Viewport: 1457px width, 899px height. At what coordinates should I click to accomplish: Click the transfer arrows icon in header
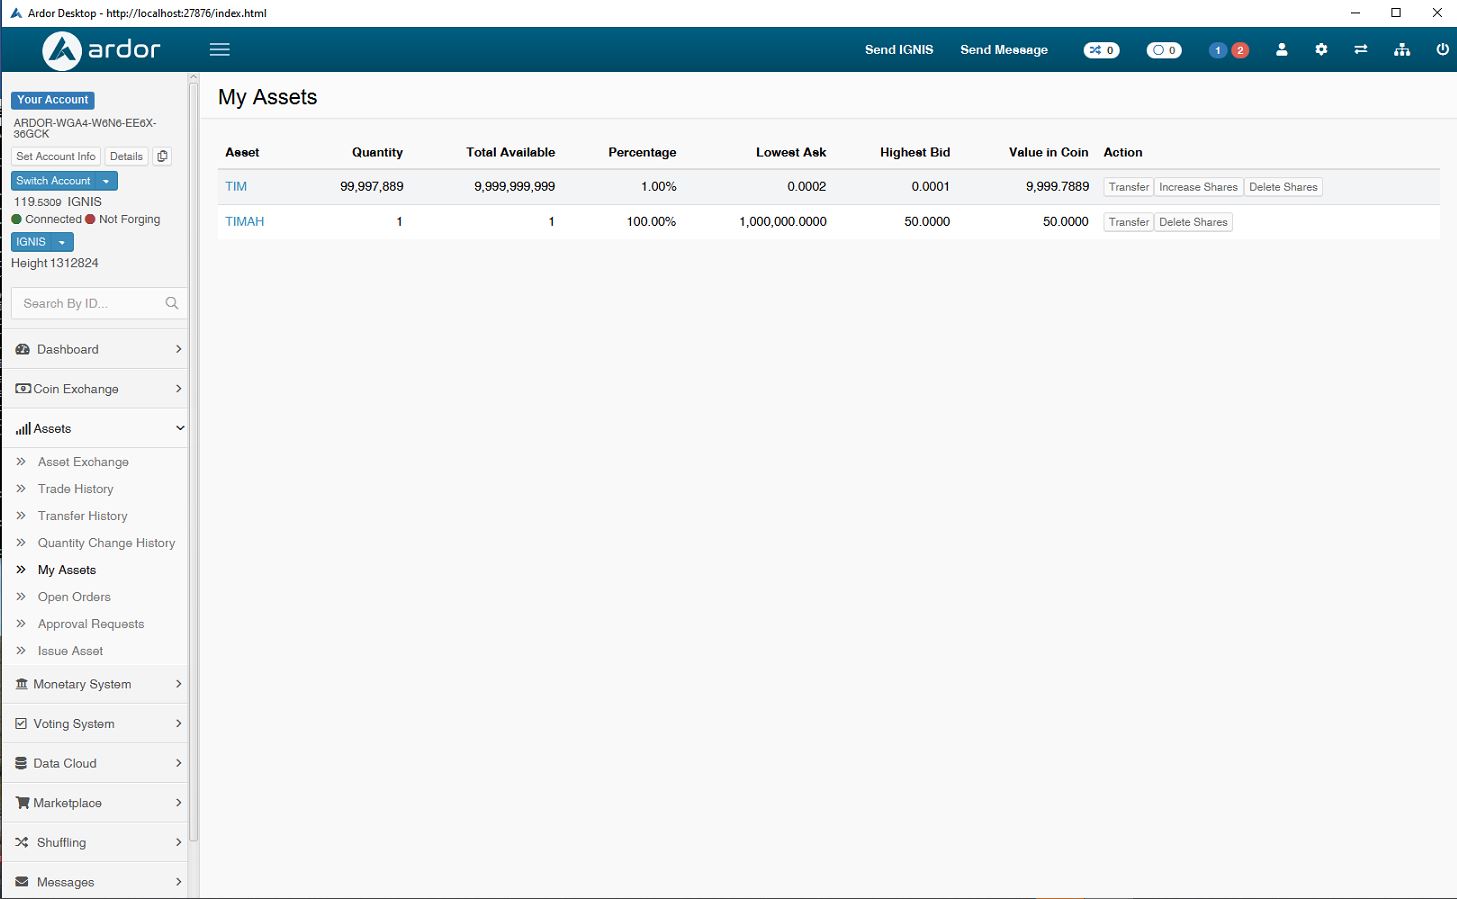click(x=1361, y=50)
